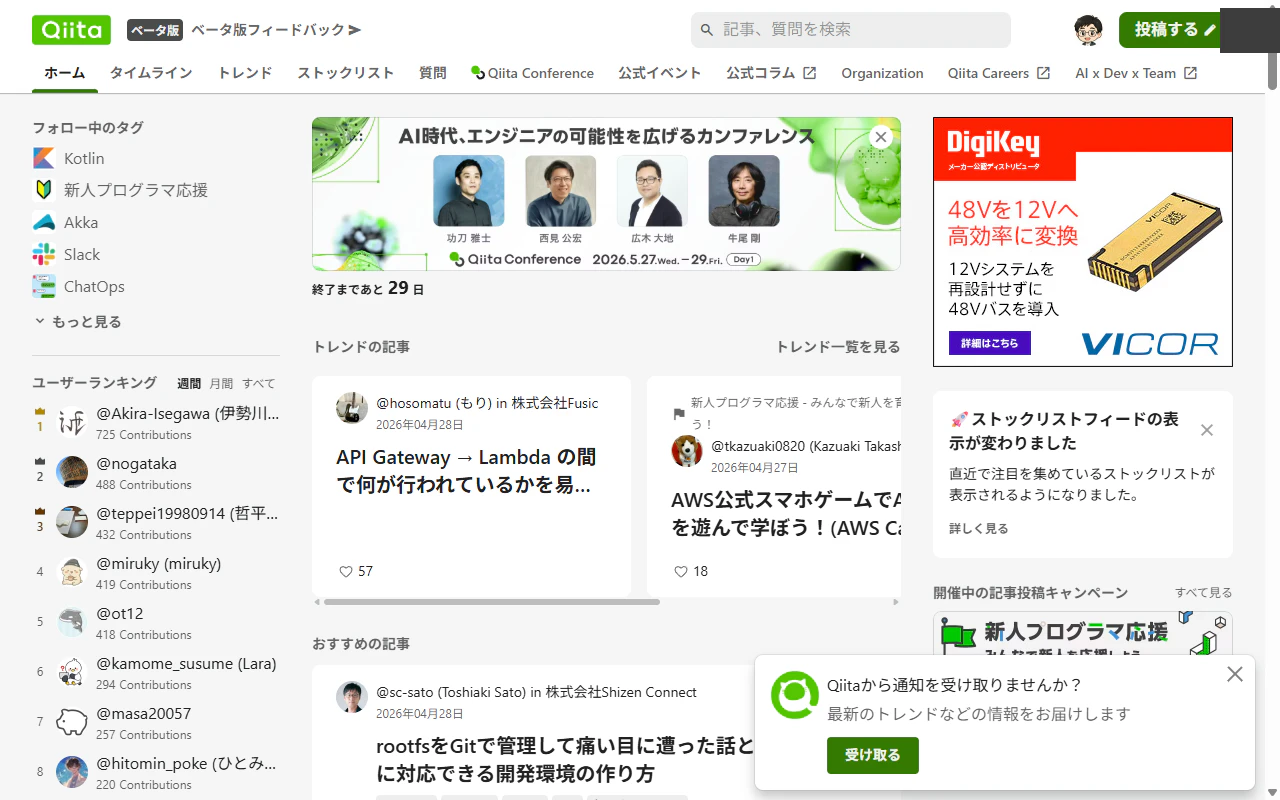This screenshot has height=800, width=1280.
Task: Click the search magnifier icon
Action: click(x=707, y=30)
